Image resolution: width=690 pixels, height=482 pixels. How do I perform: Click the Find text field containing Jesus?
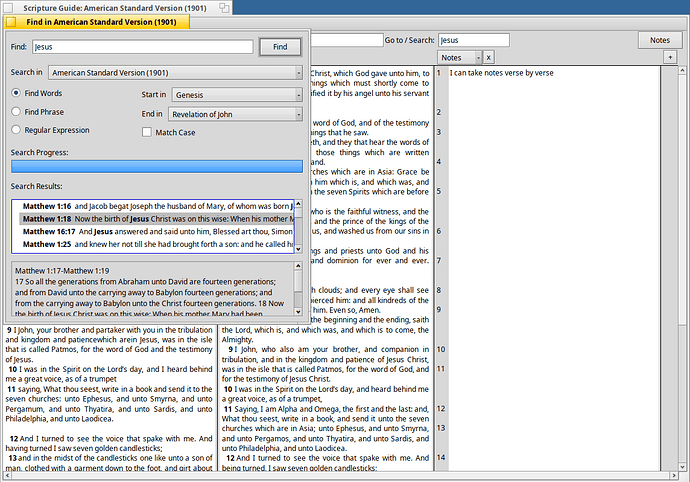[x=143, y=47]
